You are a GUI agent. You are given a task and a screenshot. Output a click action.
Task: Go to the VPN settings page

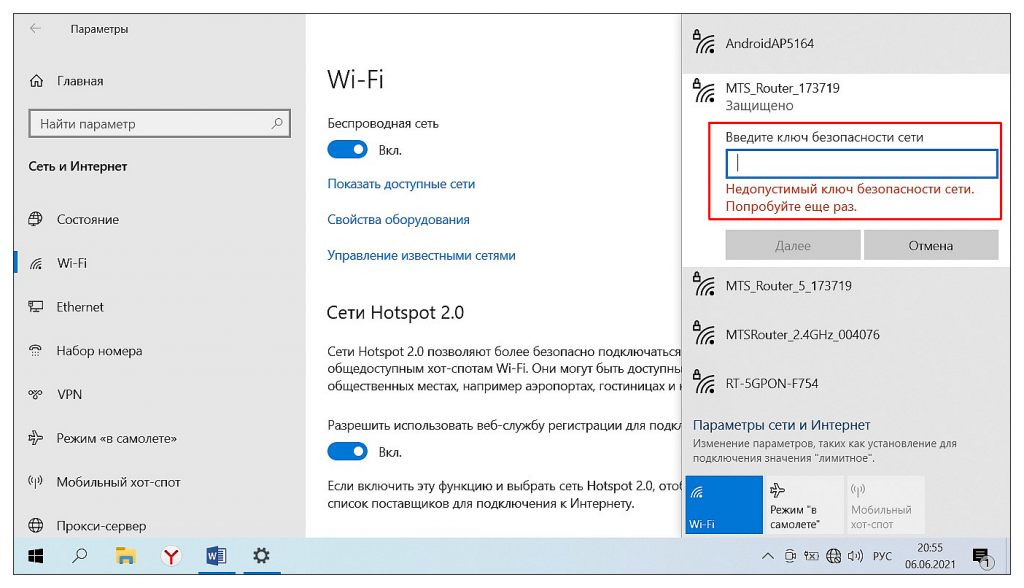tap(70, 394)
